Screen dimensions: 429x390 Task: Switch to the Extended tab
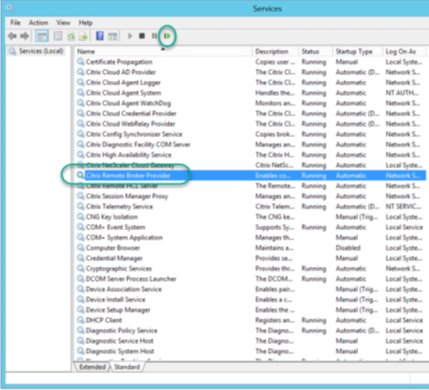pyautogui.click(x=92, y=367)
